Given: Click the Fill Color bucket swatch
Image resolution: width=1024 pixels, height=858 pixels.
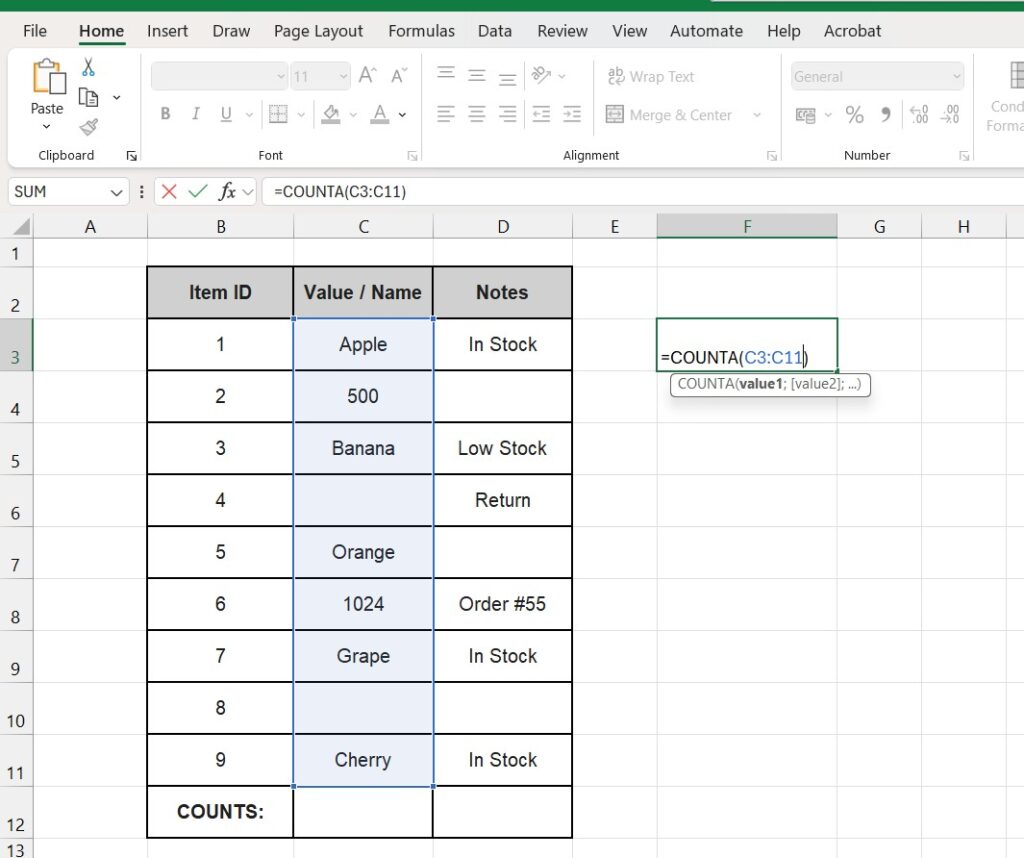Looking at the screenshot, I should pyautogui.click(x=331, y=115).
